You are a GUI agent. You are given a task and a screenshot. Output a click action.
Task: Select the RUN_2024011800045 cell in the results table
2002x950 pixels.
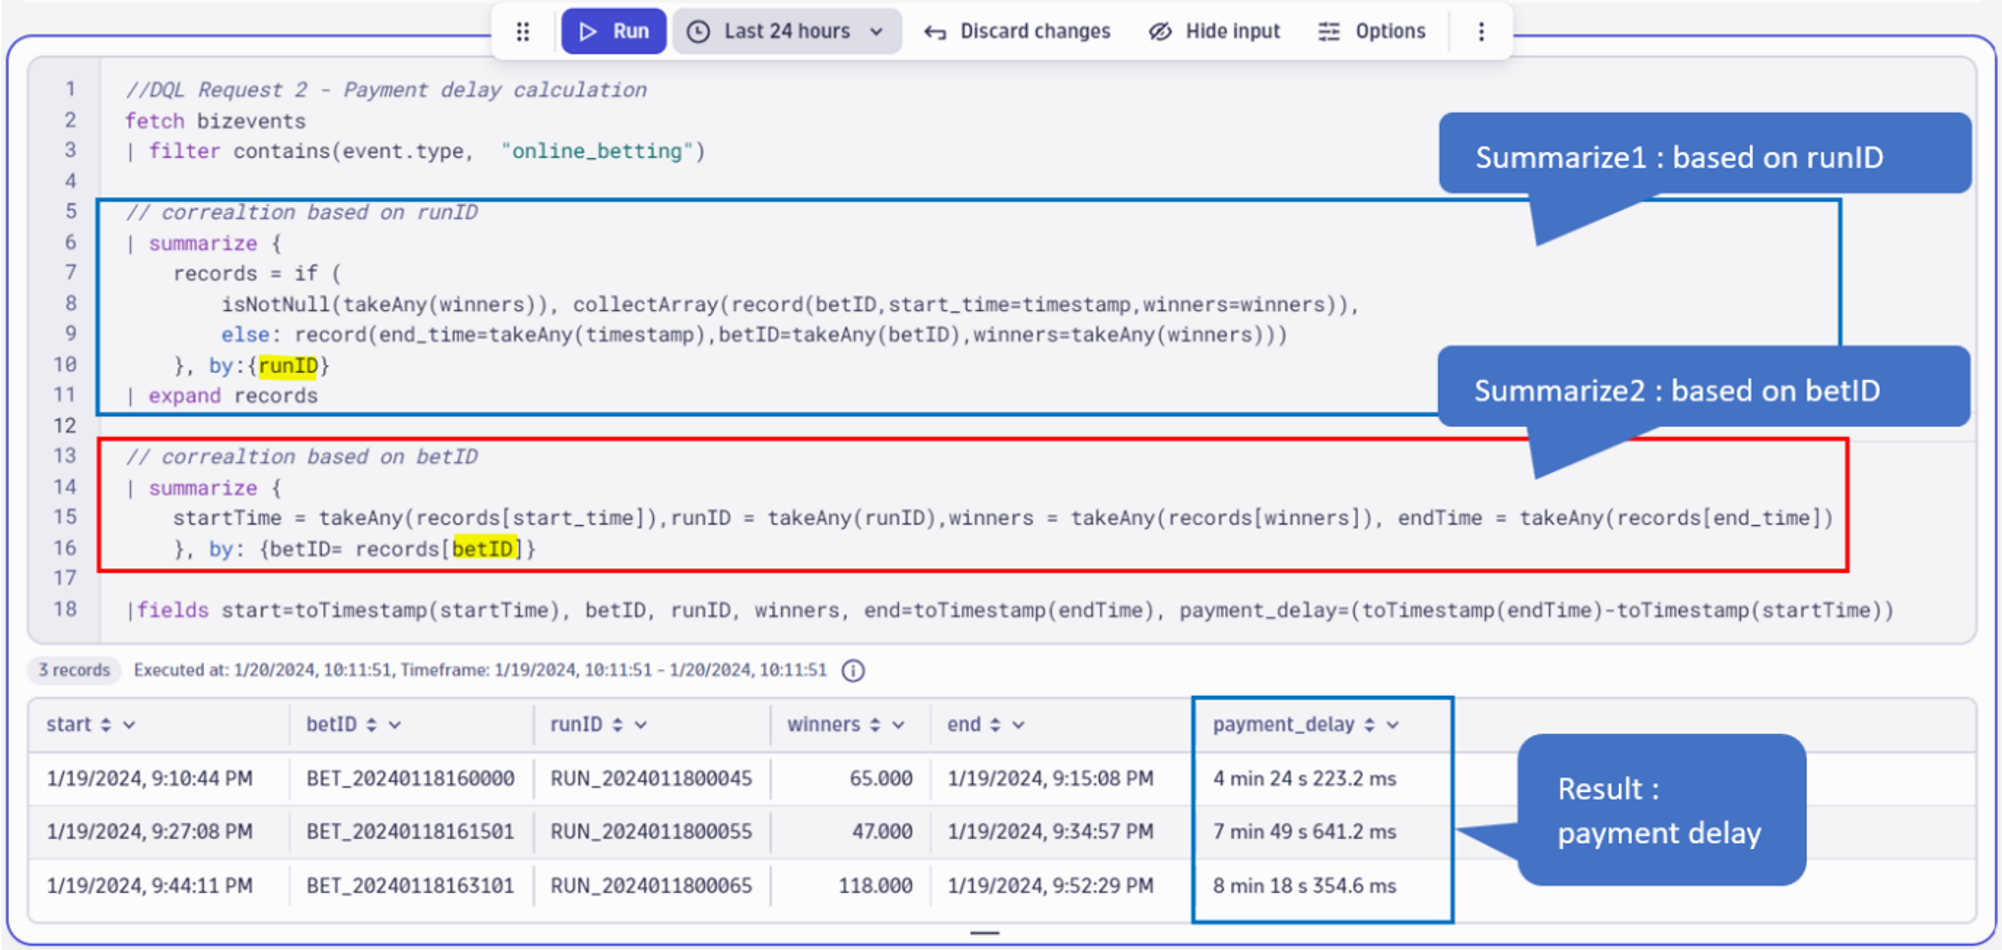point(651,779)
